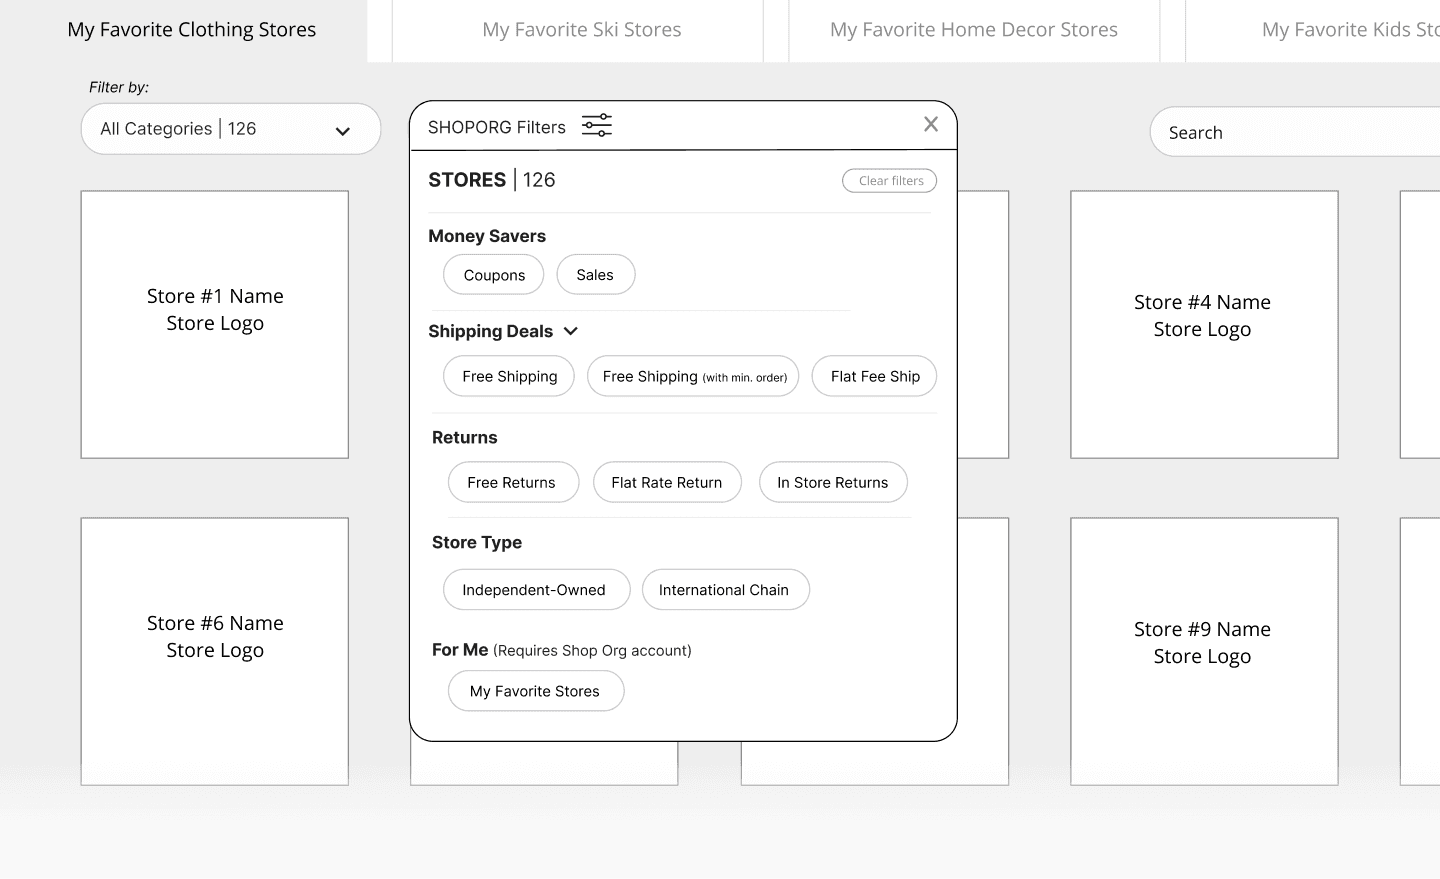Open the Store #1 card
1440x879 pixels.
point(215,325)
